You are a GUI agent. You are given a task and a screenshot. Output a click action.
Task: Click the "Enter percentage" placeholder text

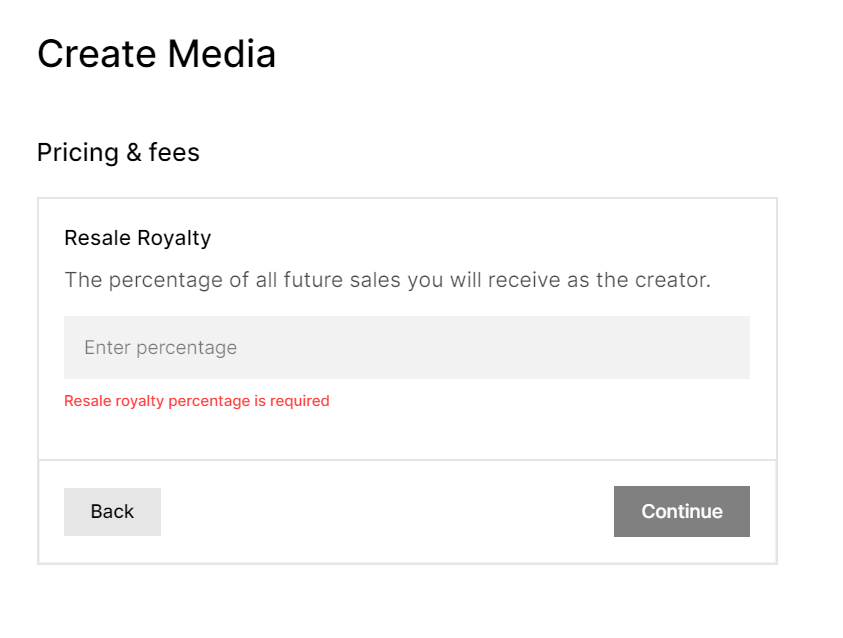pos(160,348)
